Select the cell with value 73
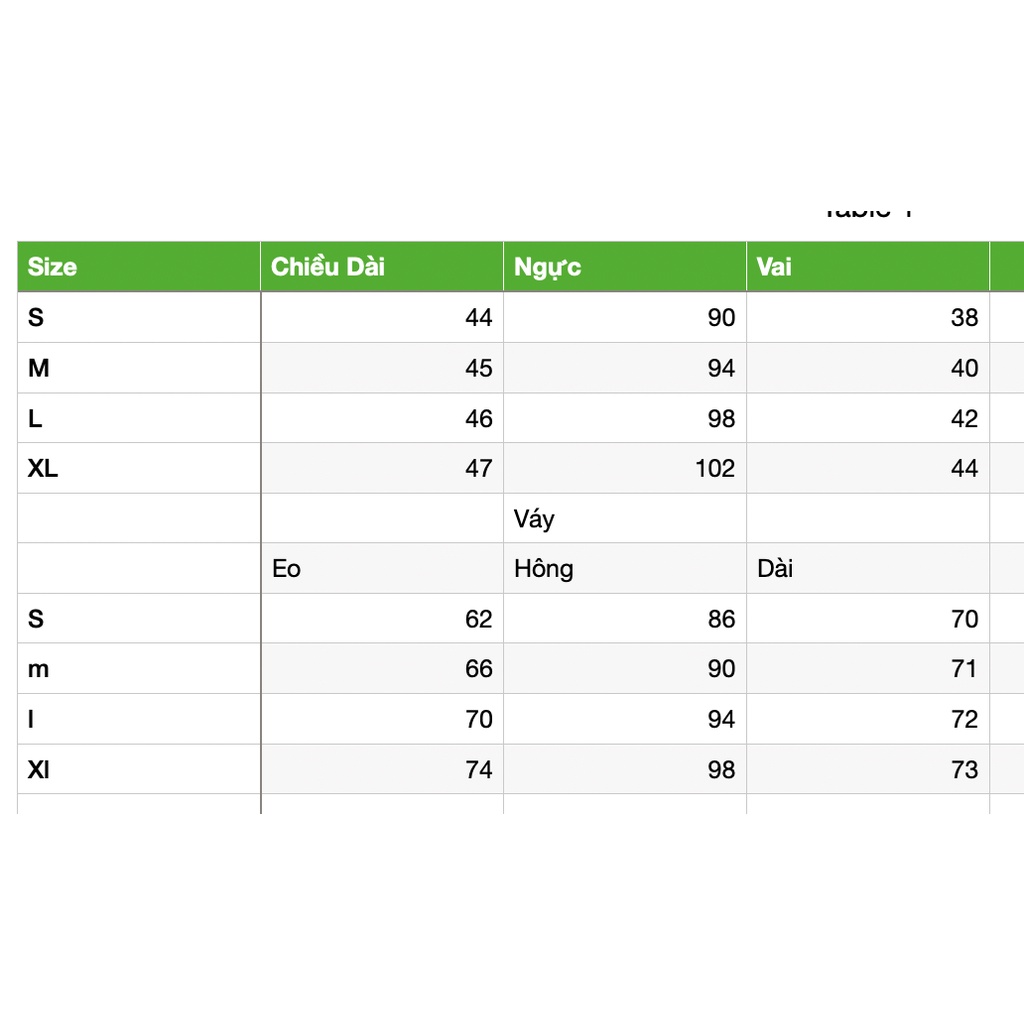Viewport: 1024px width, 1024px height. [868, 769]
